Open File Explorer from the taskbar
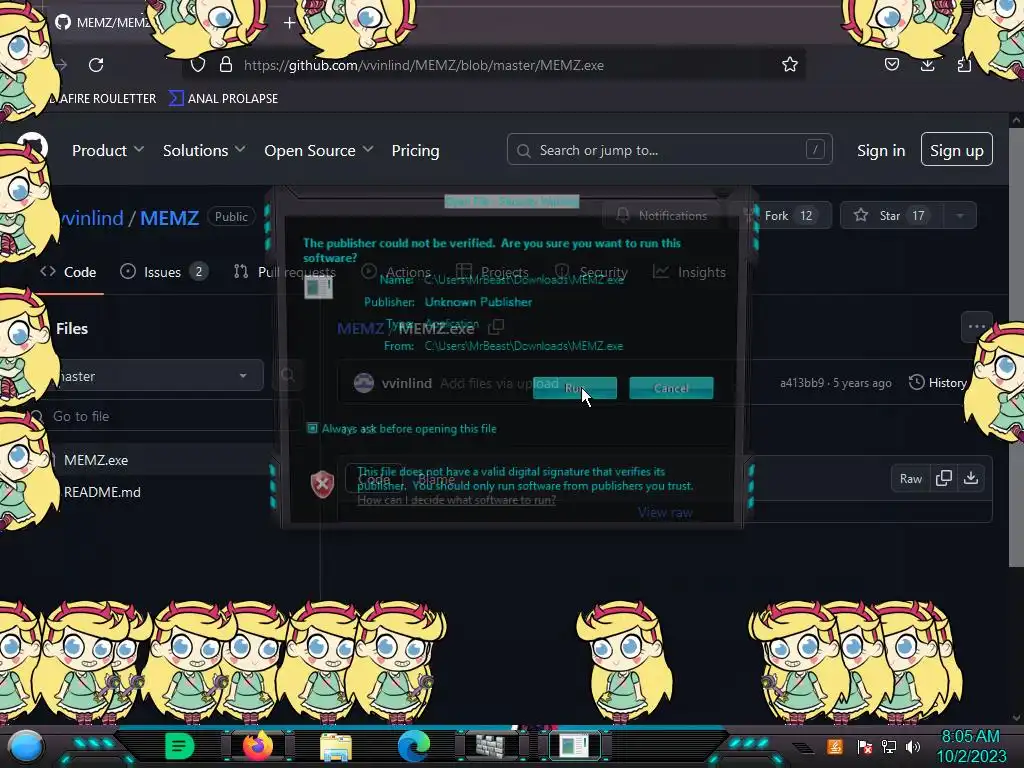The height and width of the screenshot is (768, 1024). [336, 747]
